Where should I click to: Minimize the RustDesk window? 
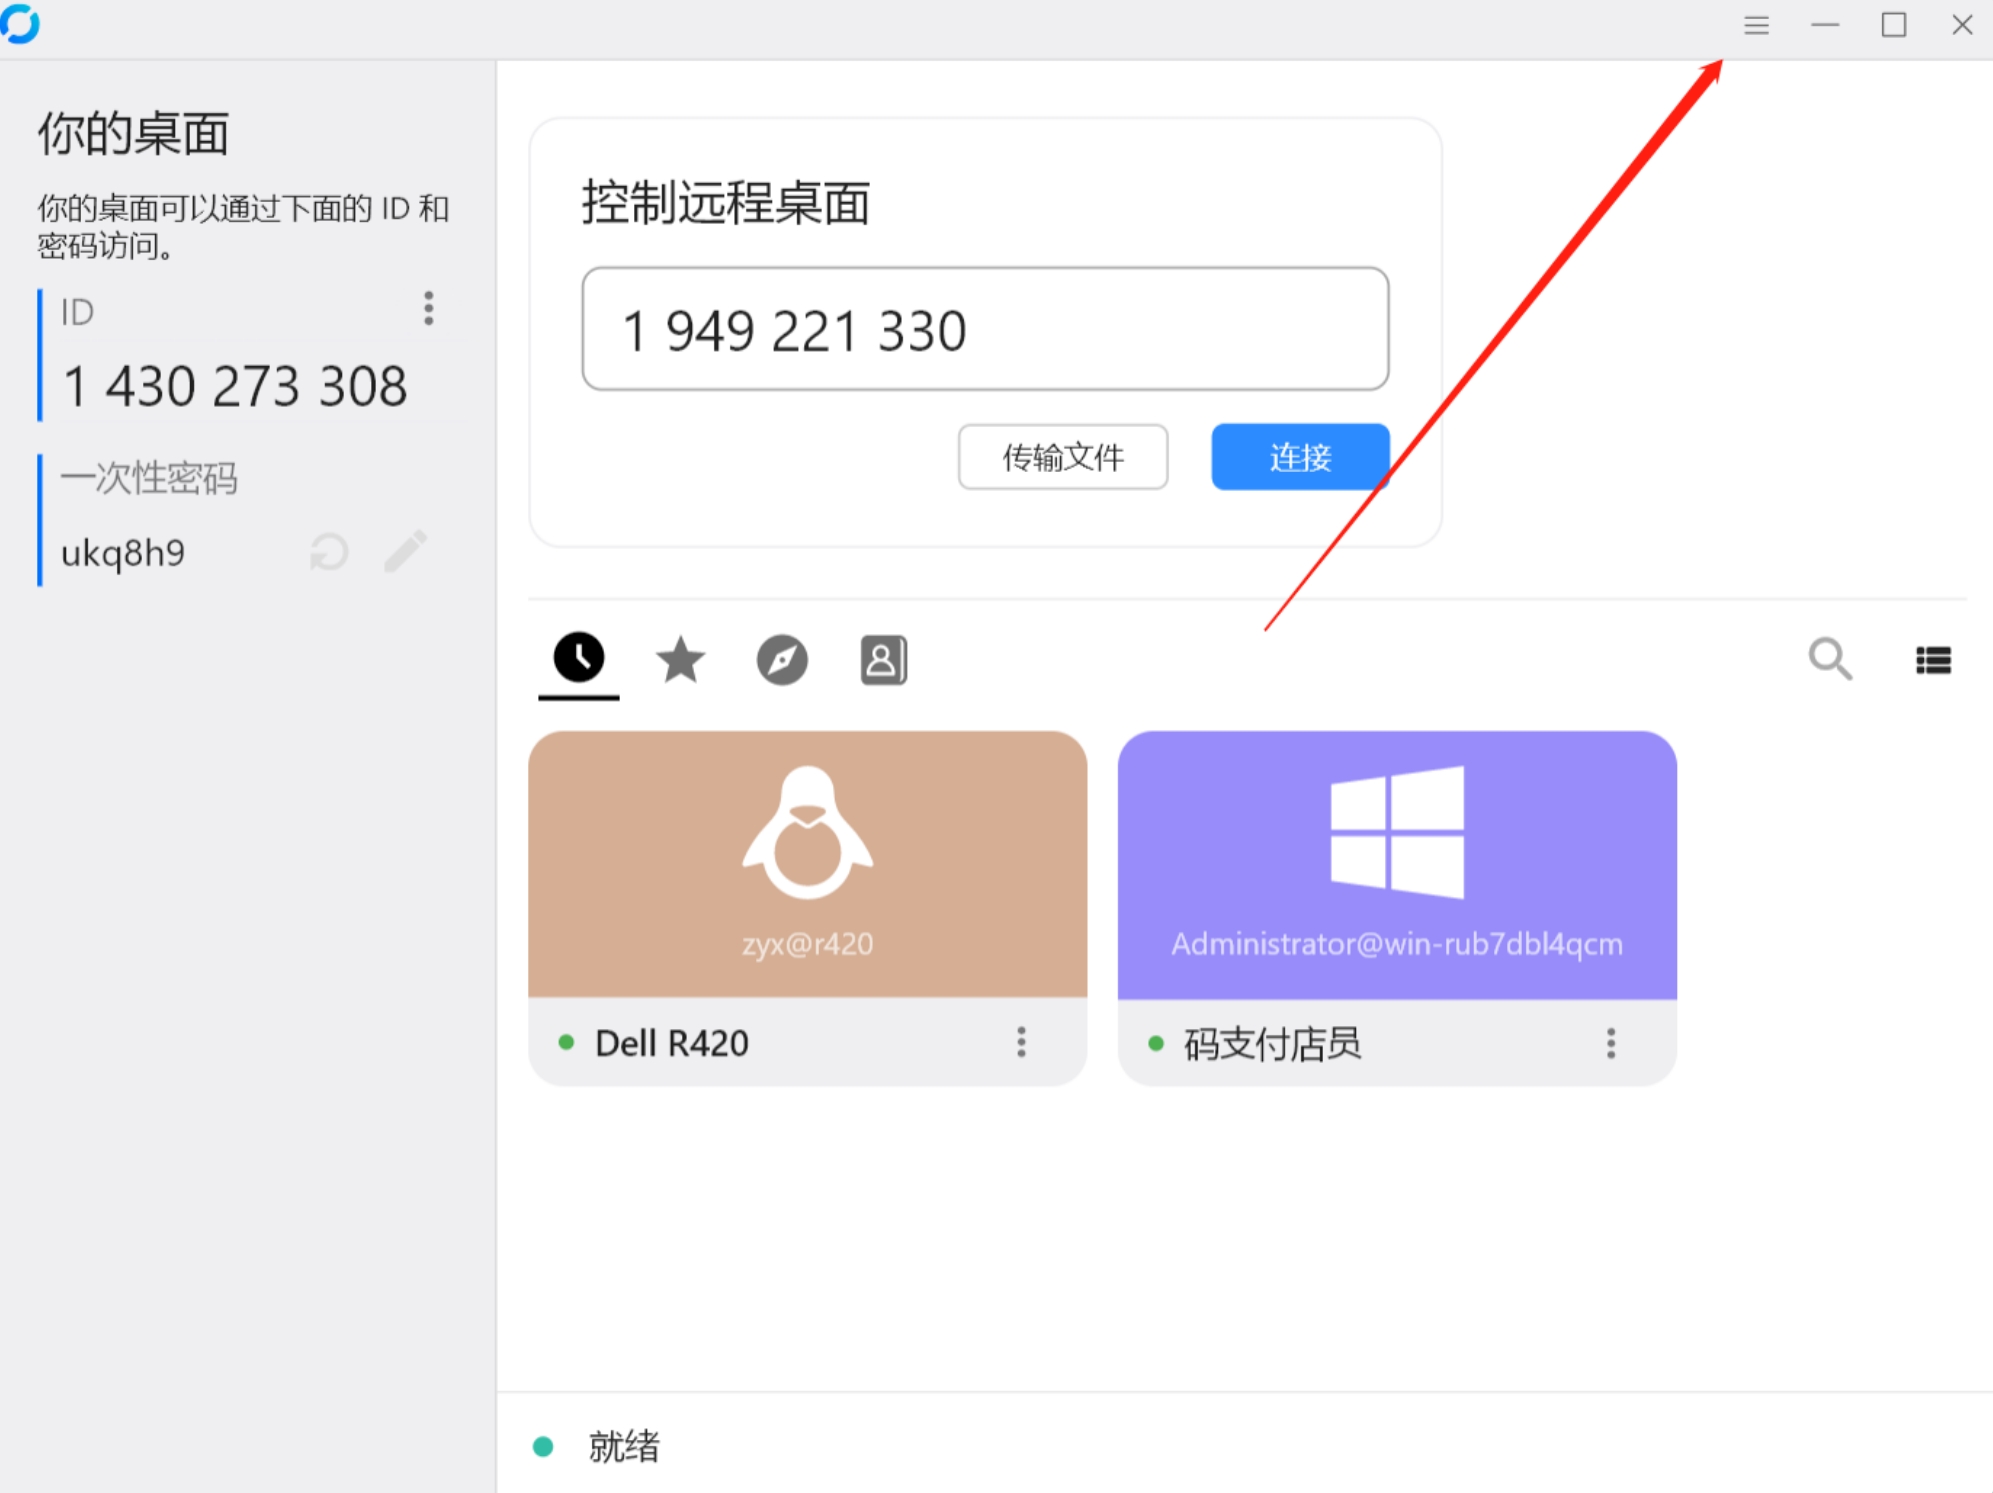[1825, 25]
